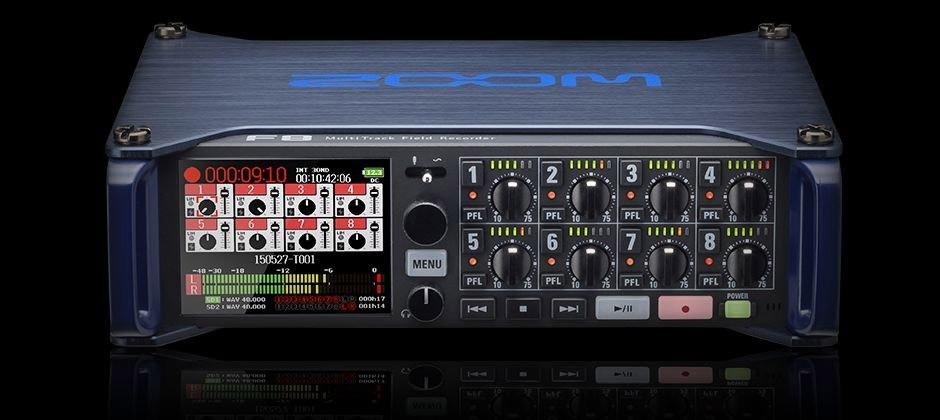Screen dimensions: 940x420
Task: Select the track 5 fader on LCD
Action: 225,235
